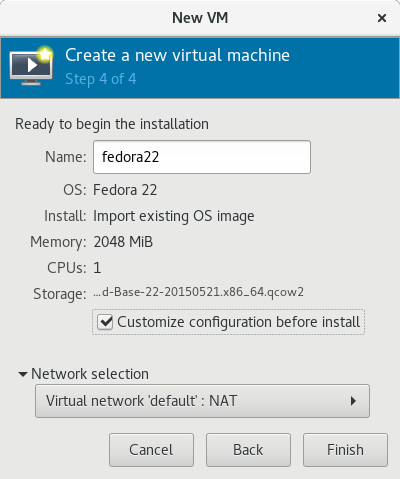The image size is (400, 479).
Task: Go to previous step with Back
Action: [248, 450]
